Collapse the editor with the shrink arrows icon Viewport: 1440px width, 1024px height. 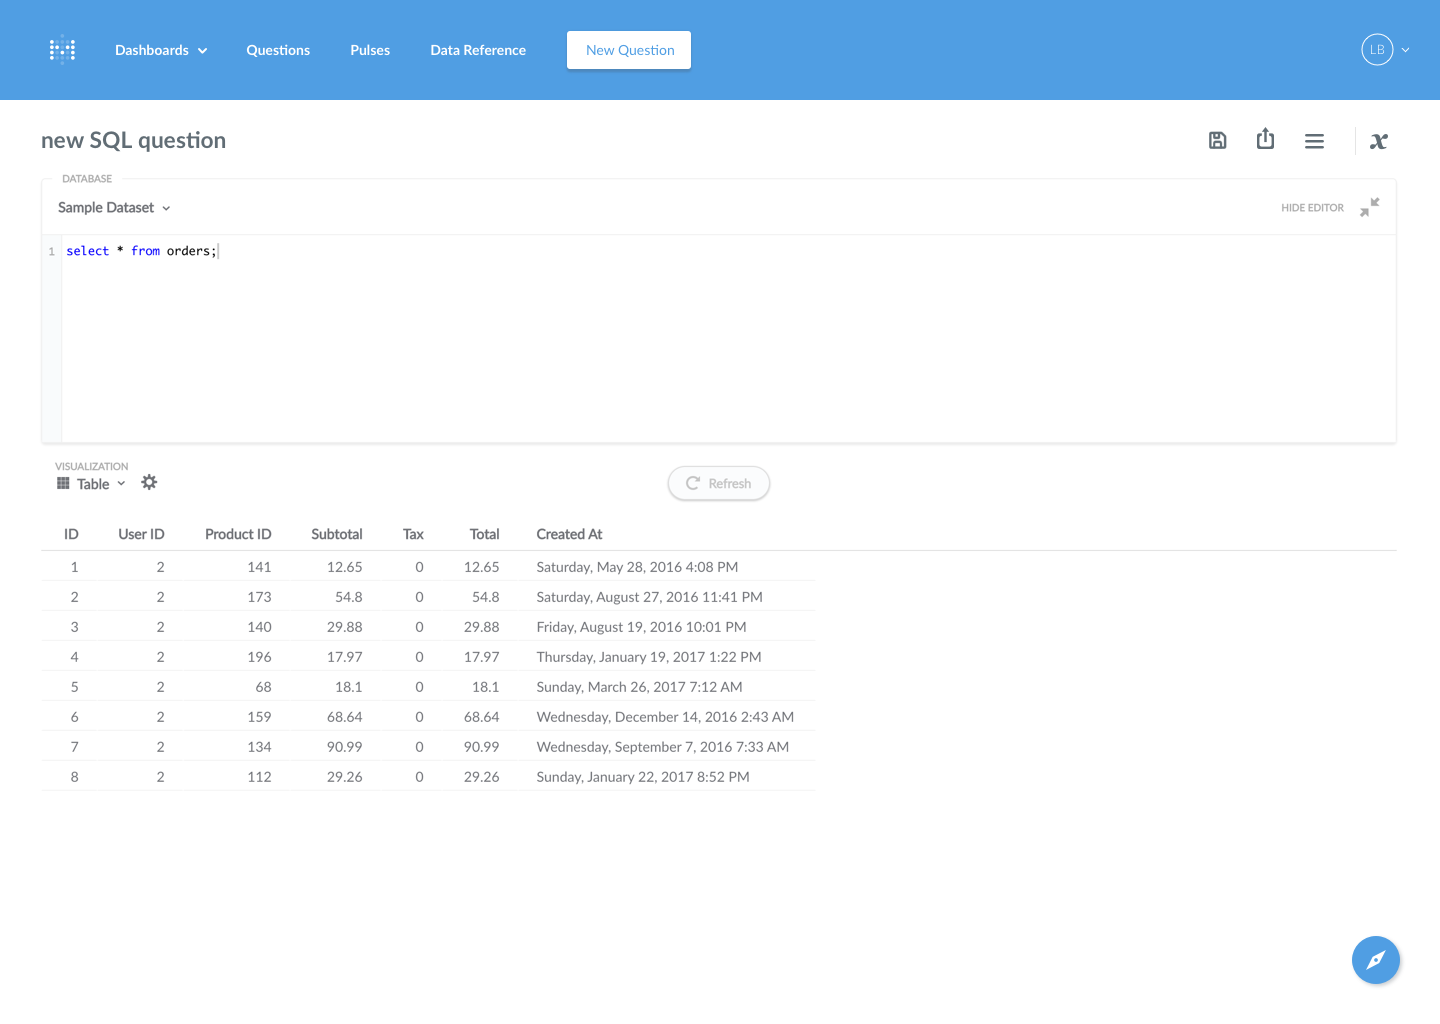click(x=1370, y=207)
